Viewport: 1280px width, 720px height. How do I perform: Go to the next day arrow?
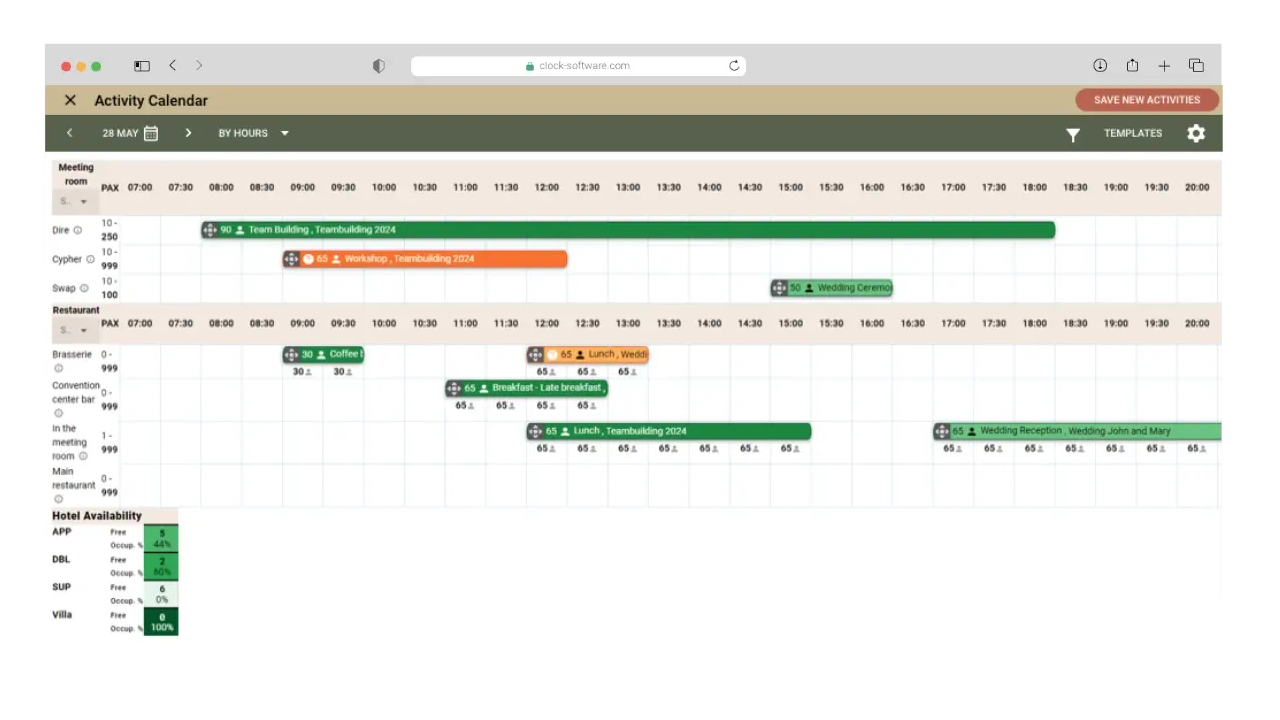point(188,133)
